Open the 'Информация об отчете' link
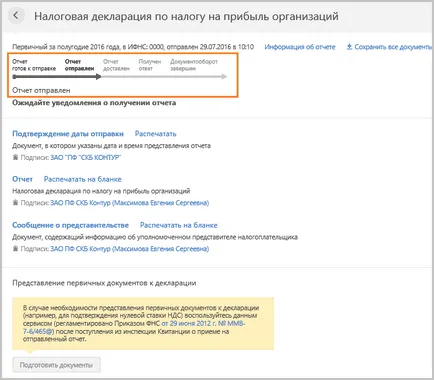This screenshot has height=380, width=434. (x=300, y=47)
